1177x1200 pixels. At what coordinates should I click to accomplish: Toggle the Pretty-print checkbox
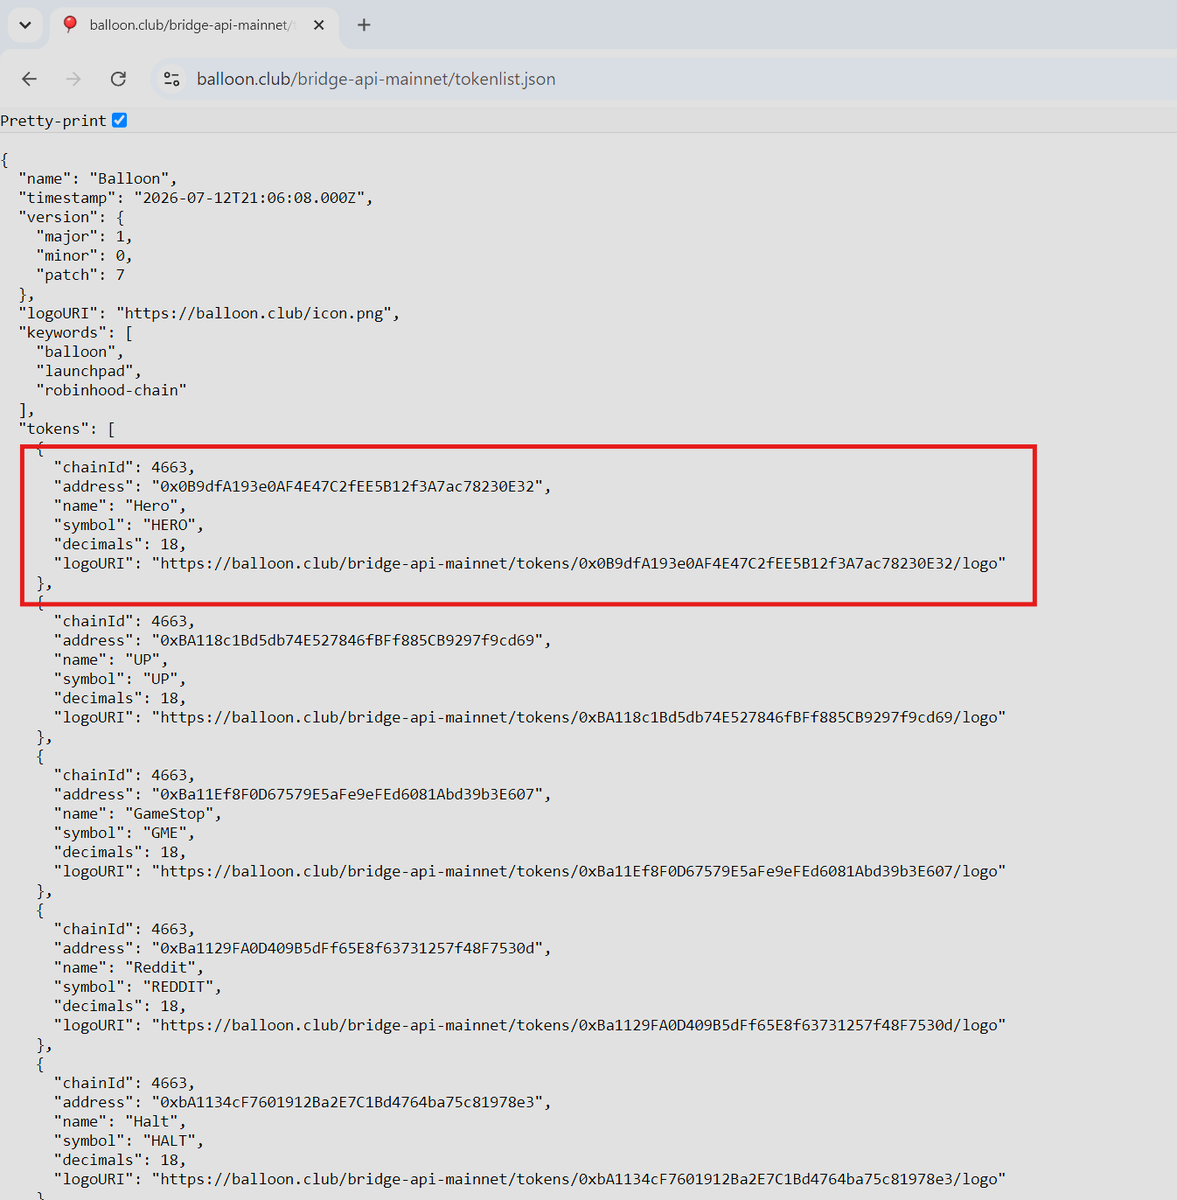coord(120,120)
